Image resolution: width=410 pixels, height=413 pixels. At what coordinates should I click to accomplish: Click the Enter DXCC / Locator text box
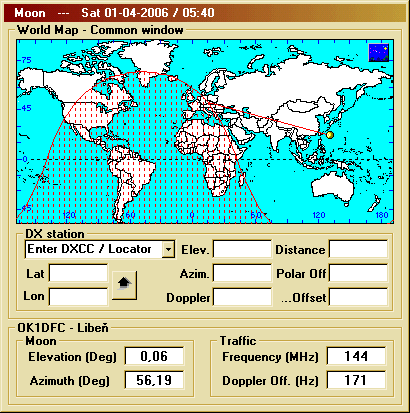pyautogui.click(x=94, y=249)
